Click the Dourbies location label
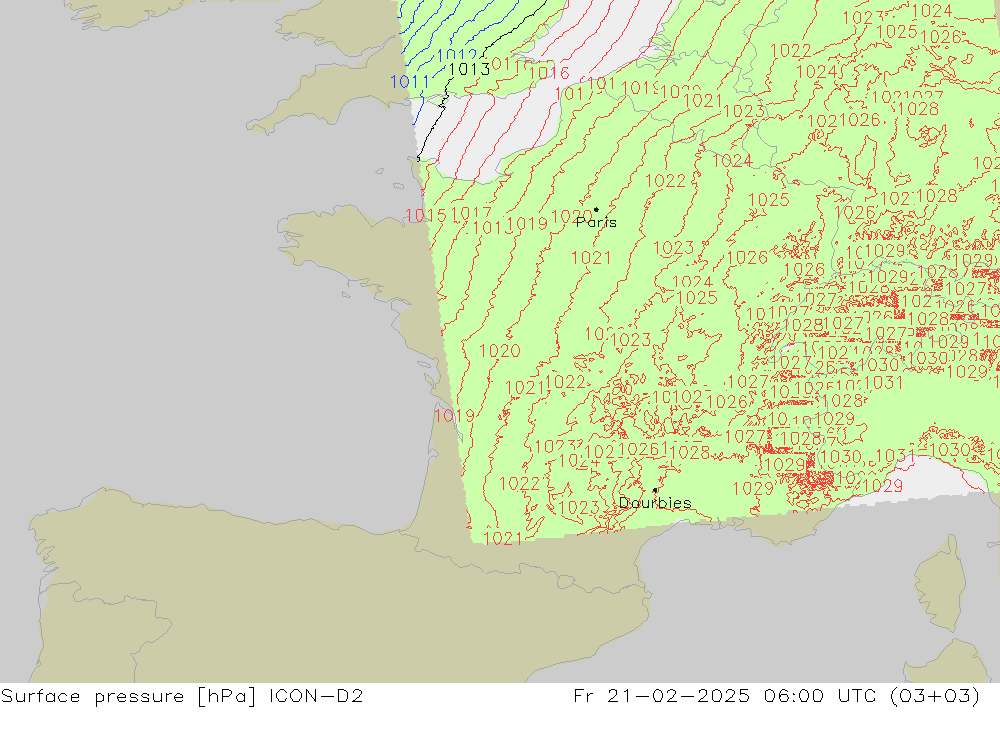Screen dimensions: 1000x733 pyautogui.click(x=655, y=503)
